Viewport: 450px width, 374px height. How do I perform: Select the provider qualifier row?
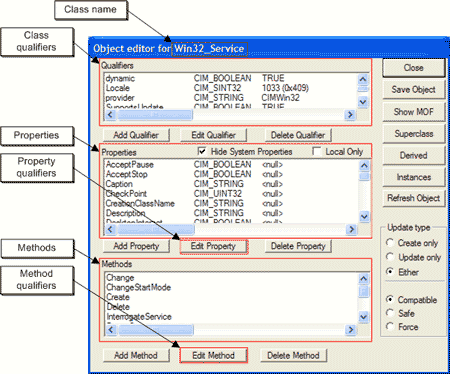point(230,98)
